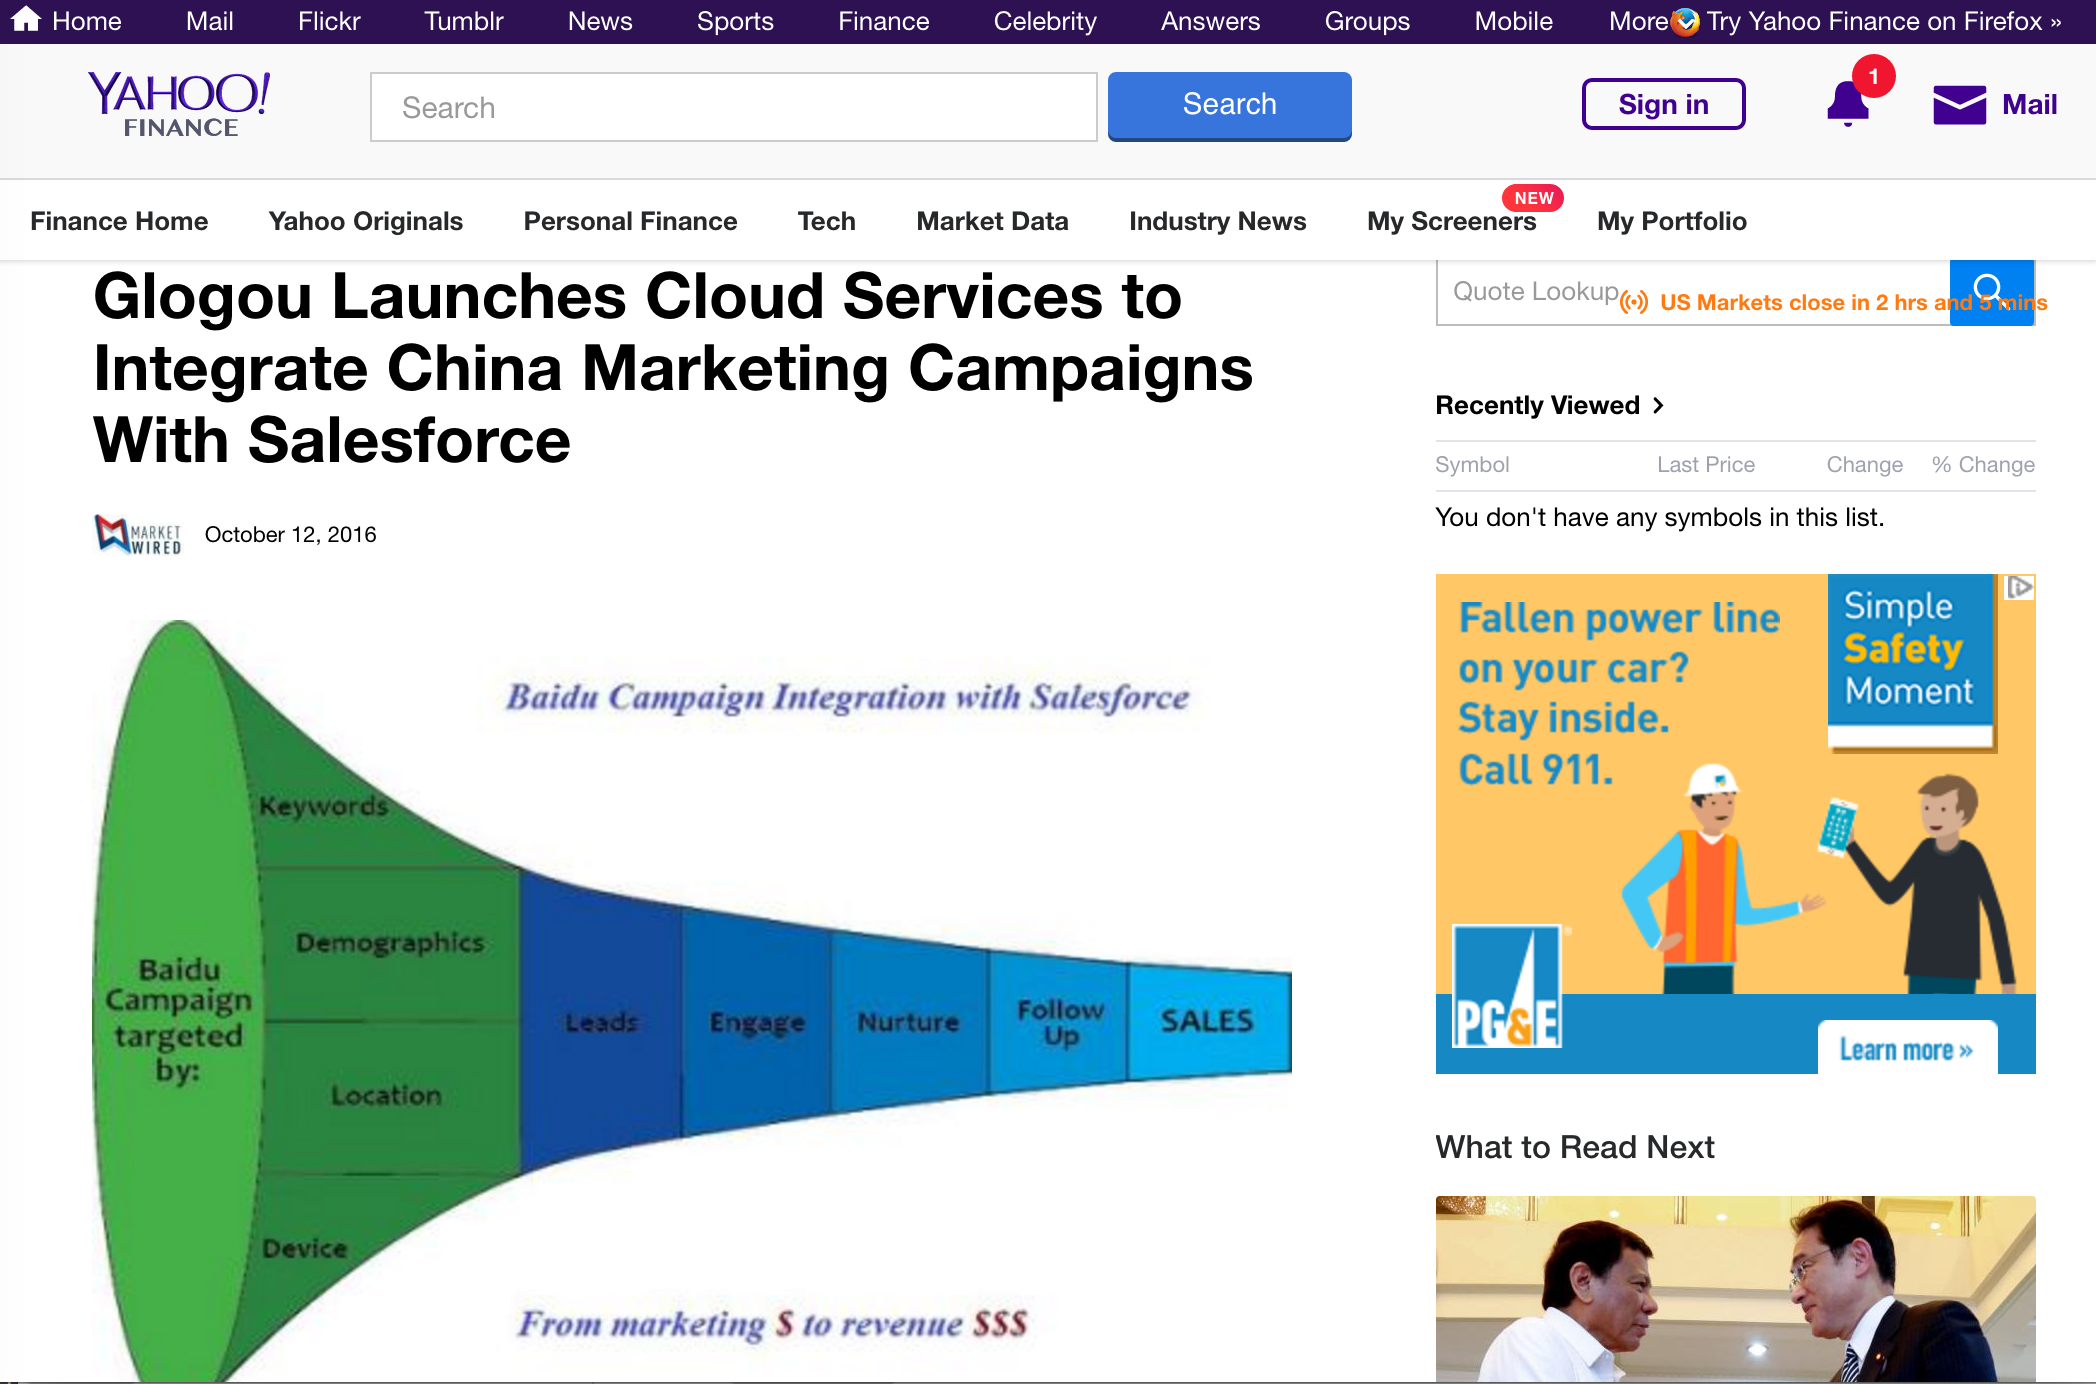
Task: Select the Finance Home tab
Action: (x=119, y=221)
